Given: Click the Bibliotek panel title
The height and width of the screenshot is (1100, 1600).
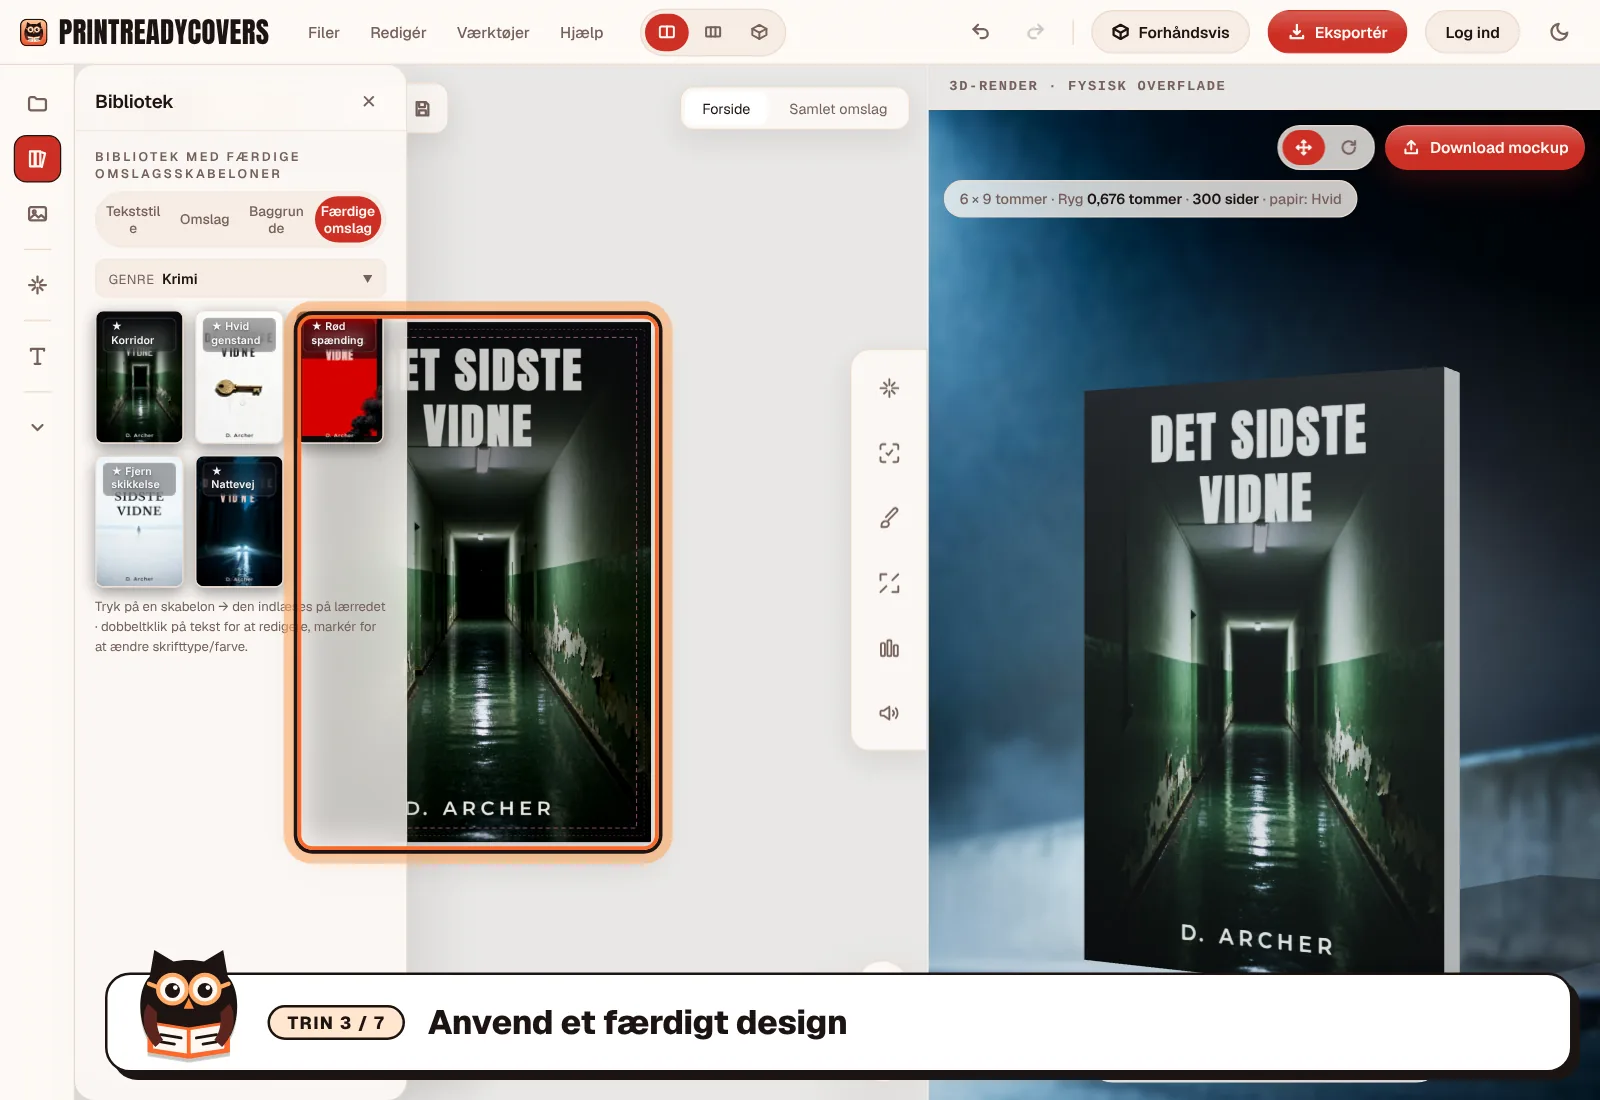Looking at the screenshot, I should tap(134, 101).
